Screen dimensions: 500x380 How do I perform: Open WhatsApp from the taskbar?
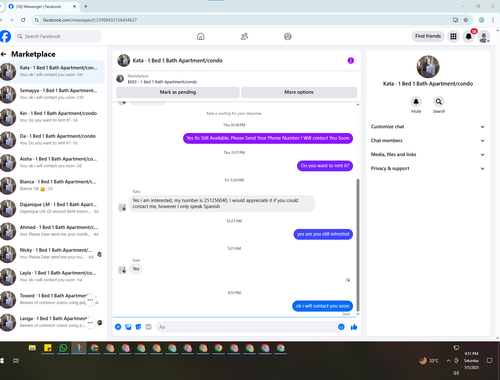point(63,348)
